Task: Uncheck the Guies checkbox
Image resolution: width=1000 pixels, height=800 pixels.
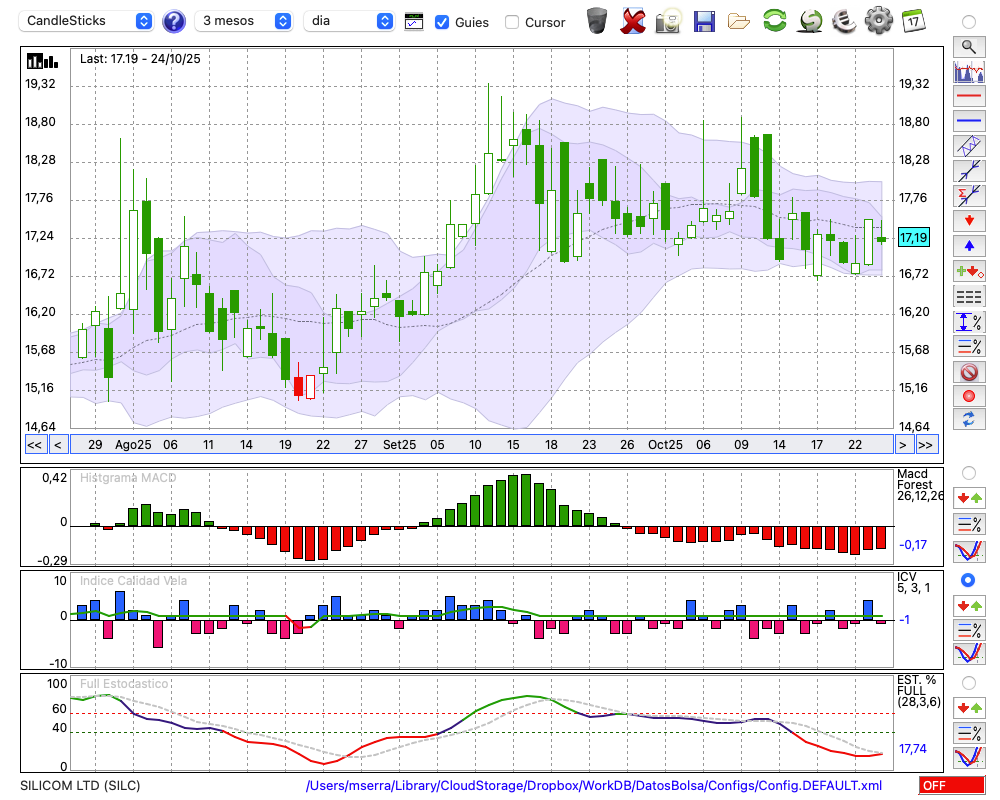Action: 442,22
